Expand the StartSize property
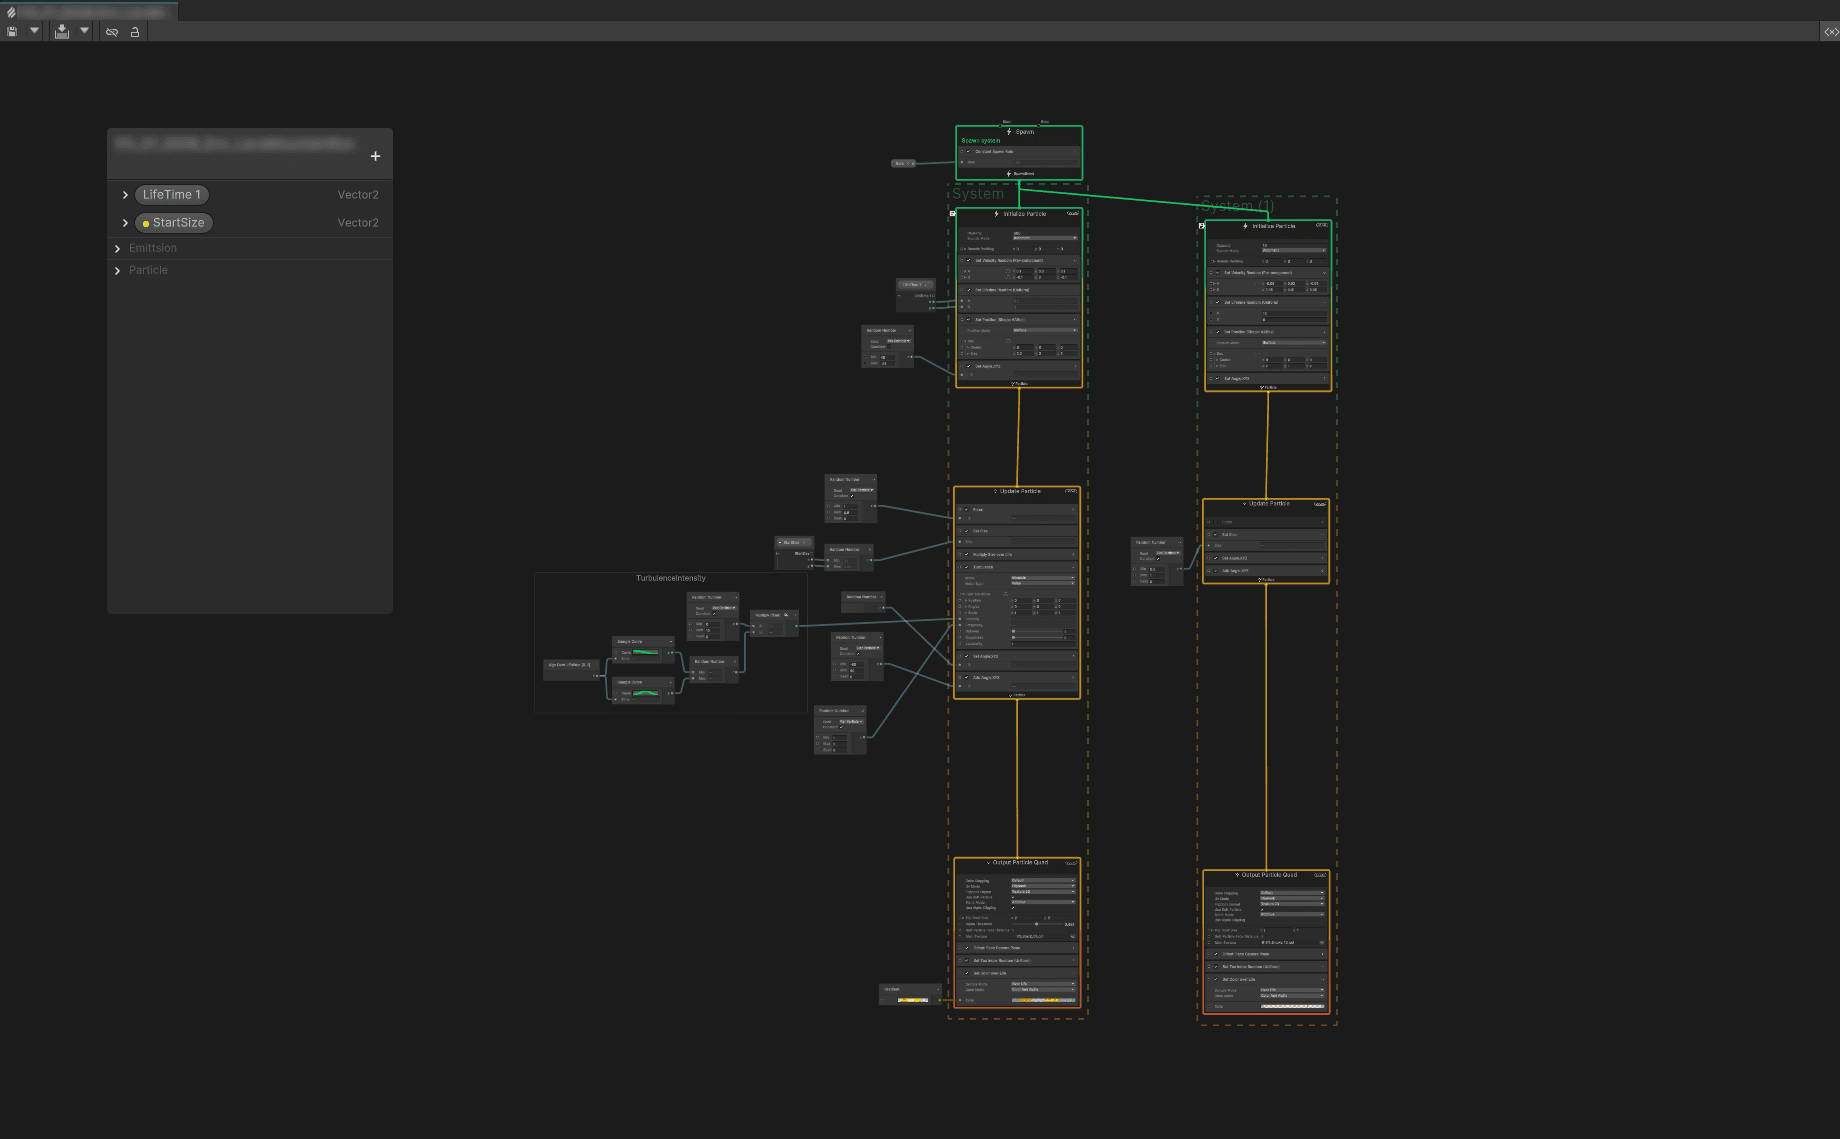The height and width of the screenshot is (1139, 1840). 125,223
